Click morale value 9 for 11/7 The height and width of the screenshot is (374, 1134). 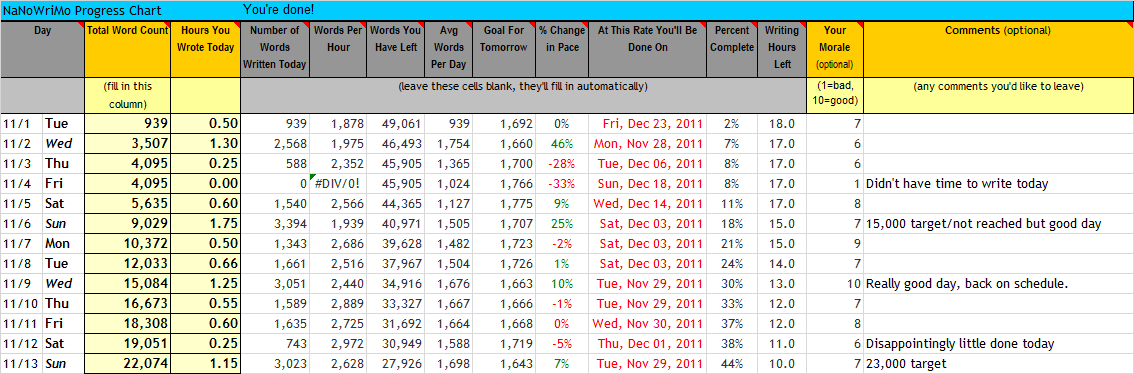(835, 244)
